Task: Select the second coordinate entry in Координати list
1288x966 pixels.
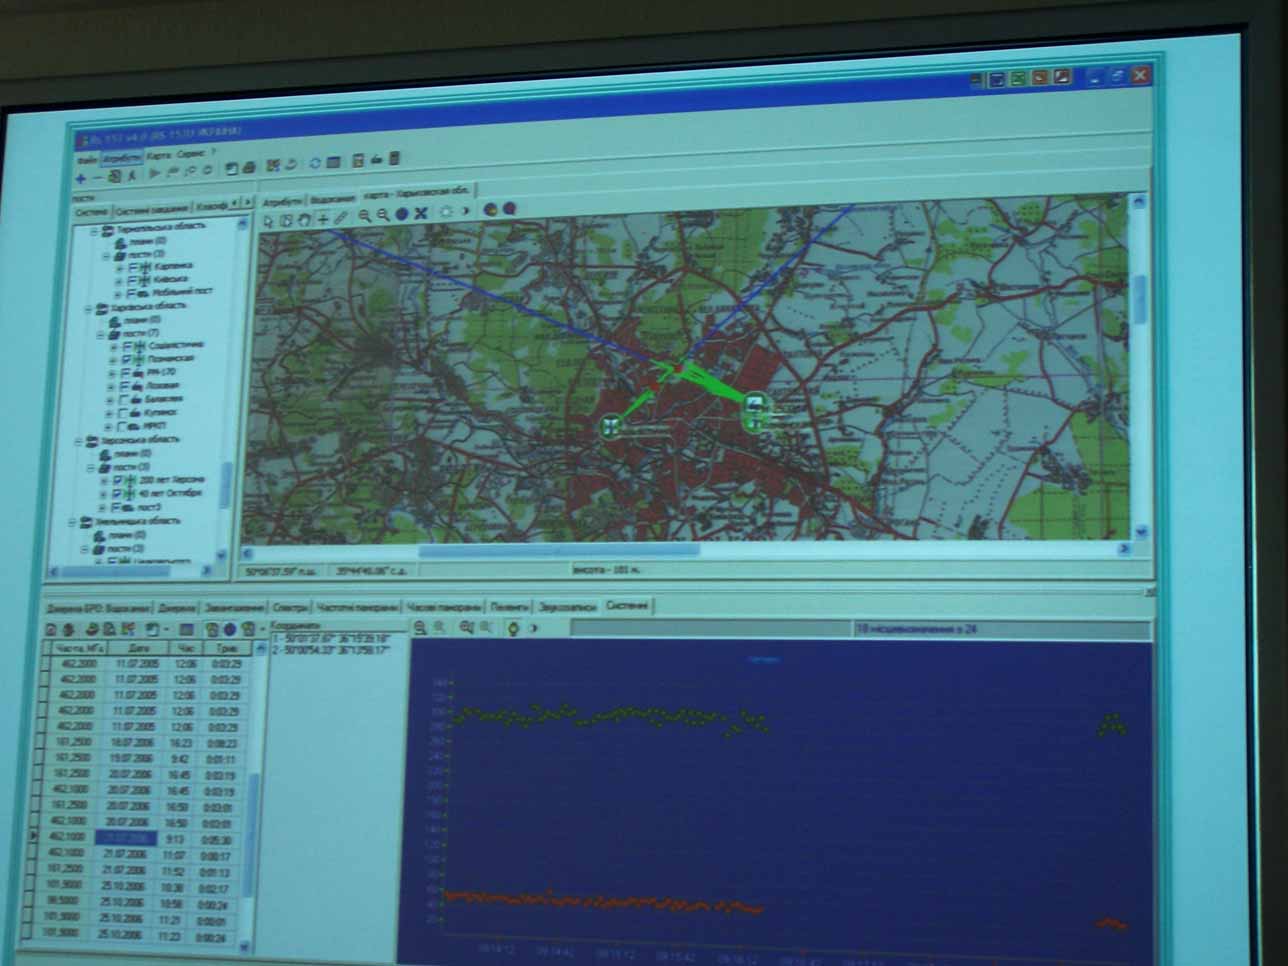Action: 330,650
